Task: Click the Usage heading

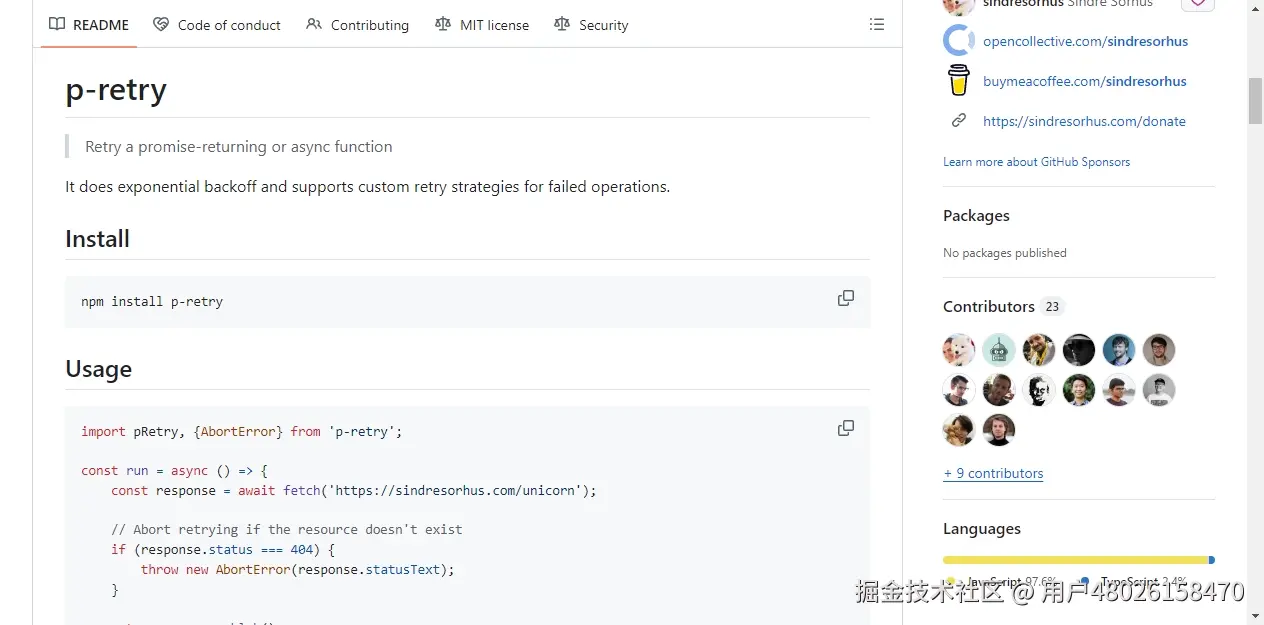Action: [x=98, y=369]
